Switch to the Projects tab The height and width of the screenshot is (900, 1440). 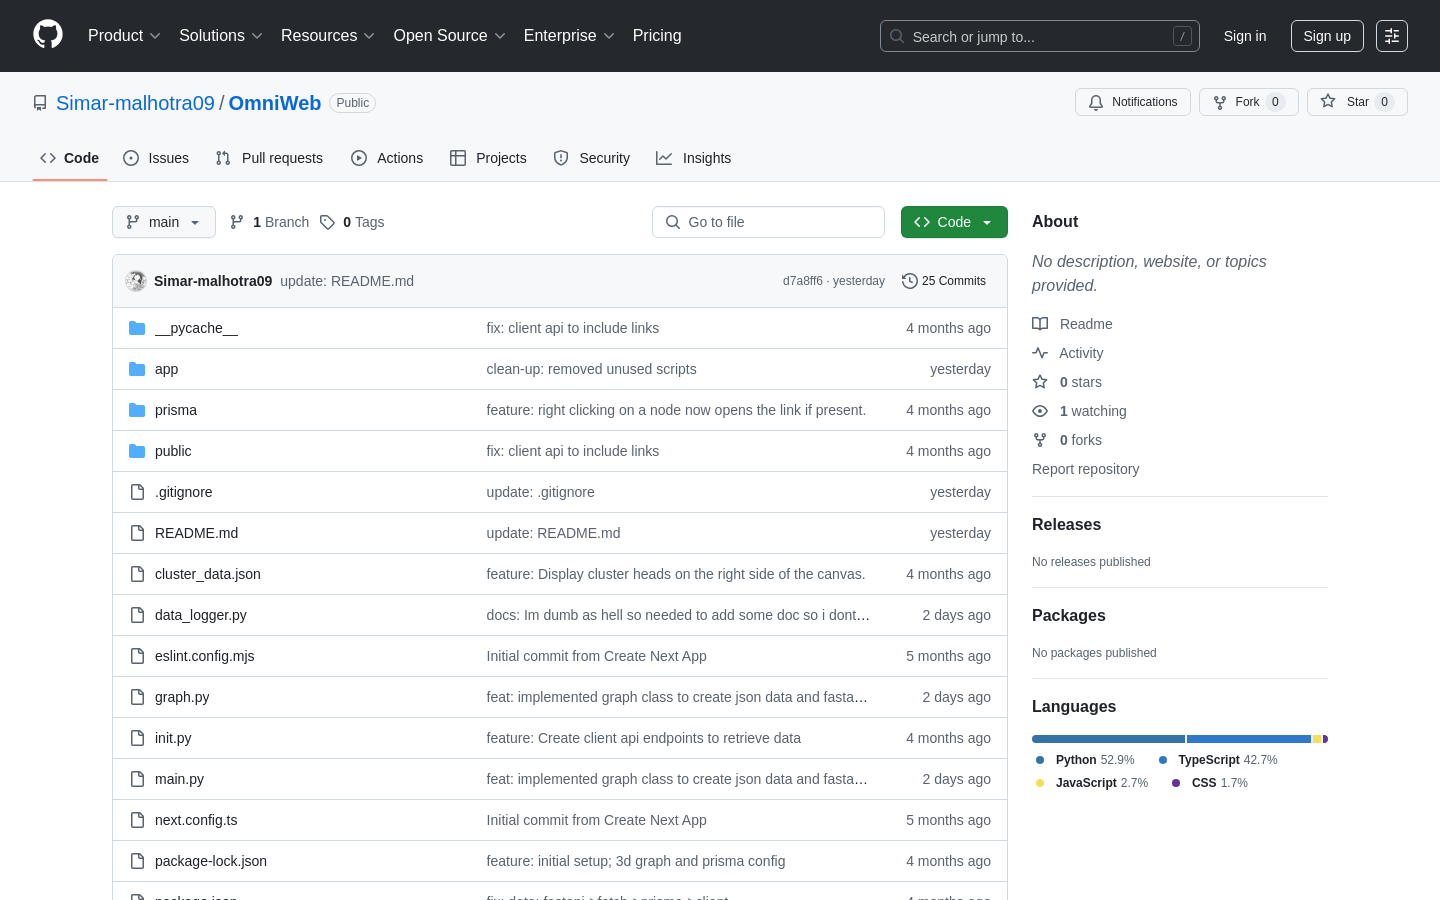488,158
